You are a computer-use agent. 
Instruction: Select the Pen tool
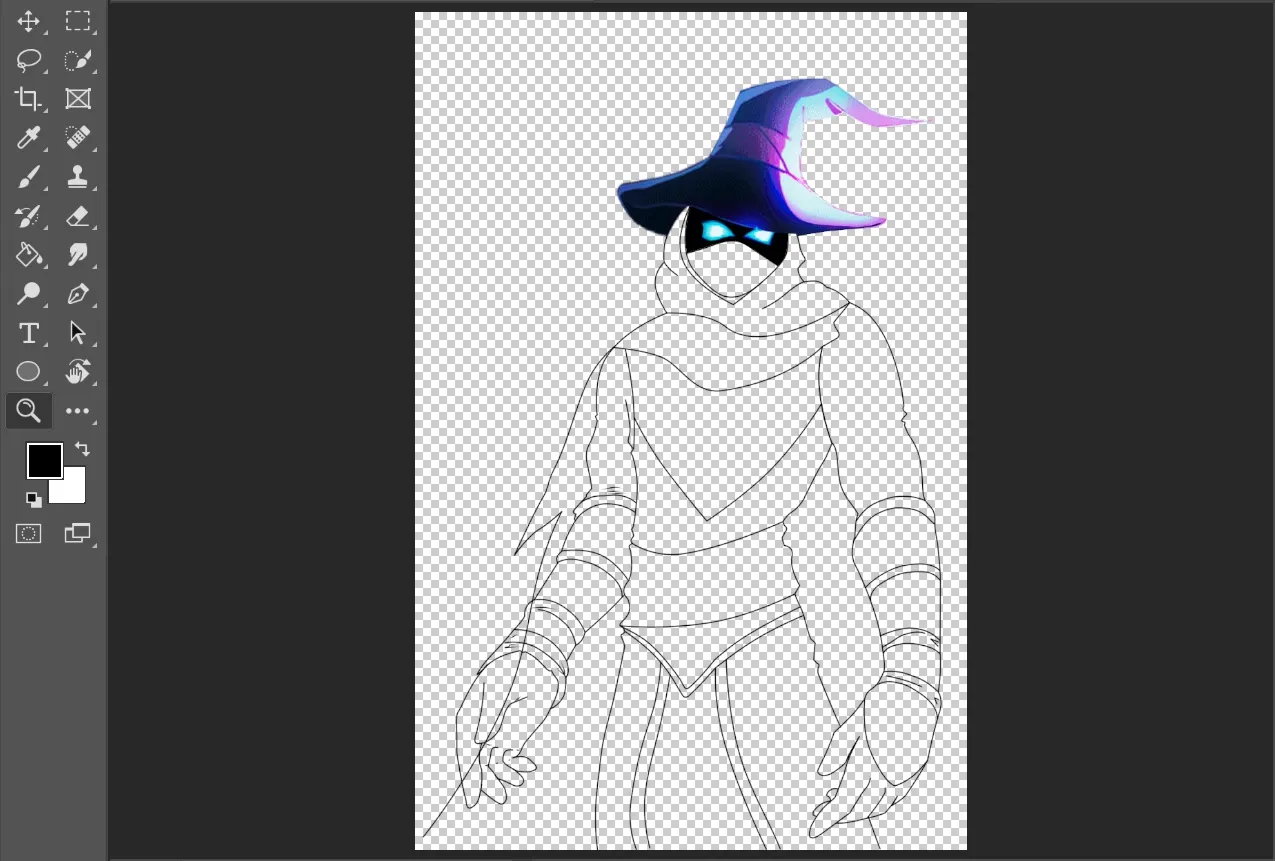point(77,294)
